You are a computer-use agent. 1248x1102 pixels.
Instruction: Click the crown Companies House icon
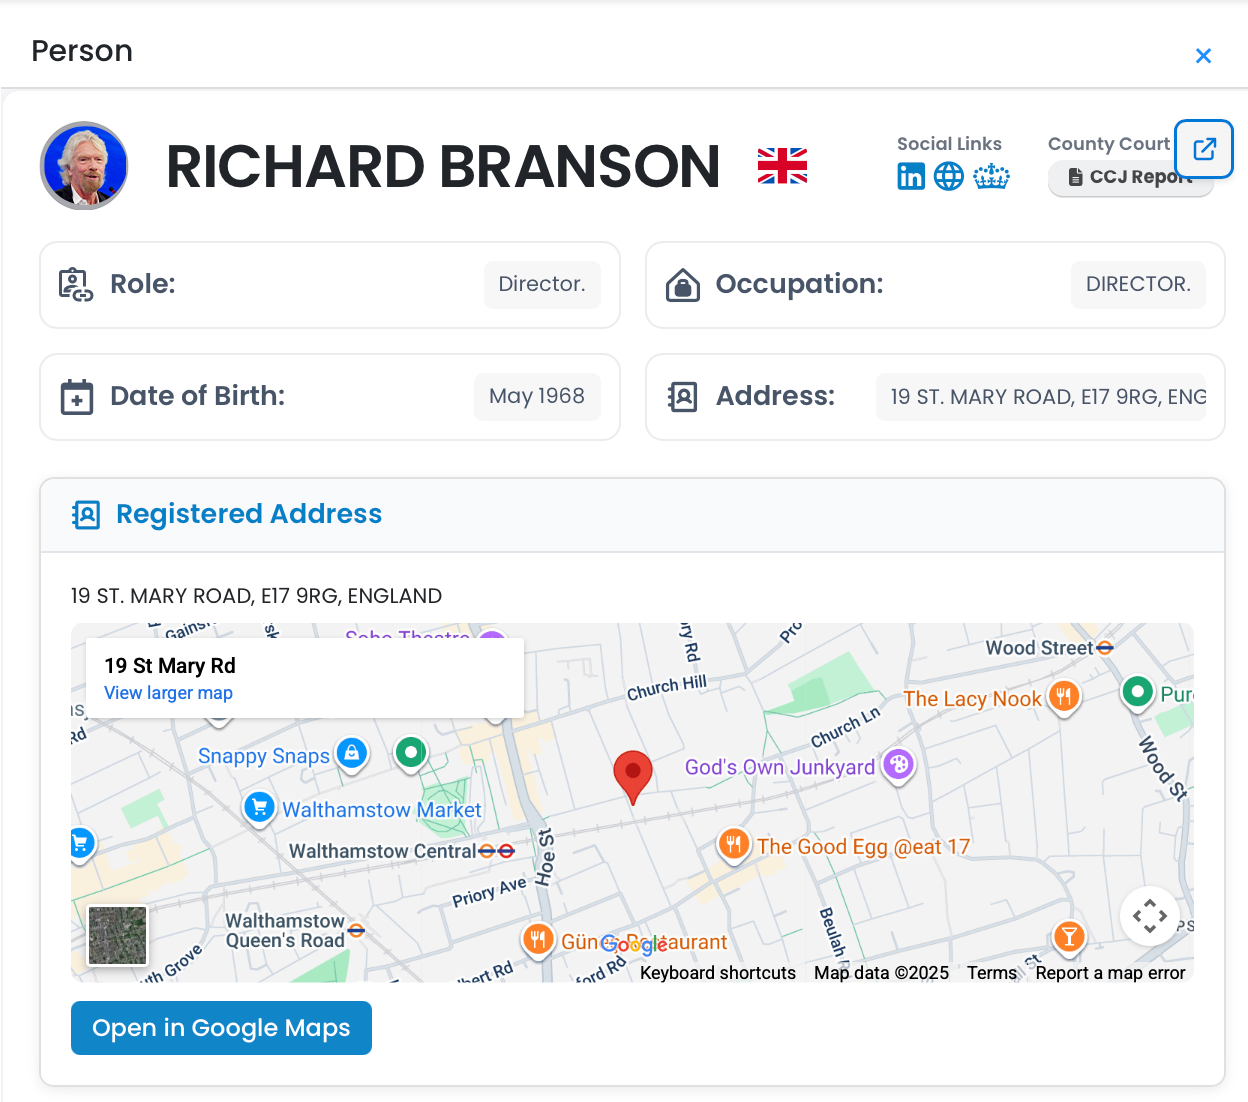[x=991, y=177]
